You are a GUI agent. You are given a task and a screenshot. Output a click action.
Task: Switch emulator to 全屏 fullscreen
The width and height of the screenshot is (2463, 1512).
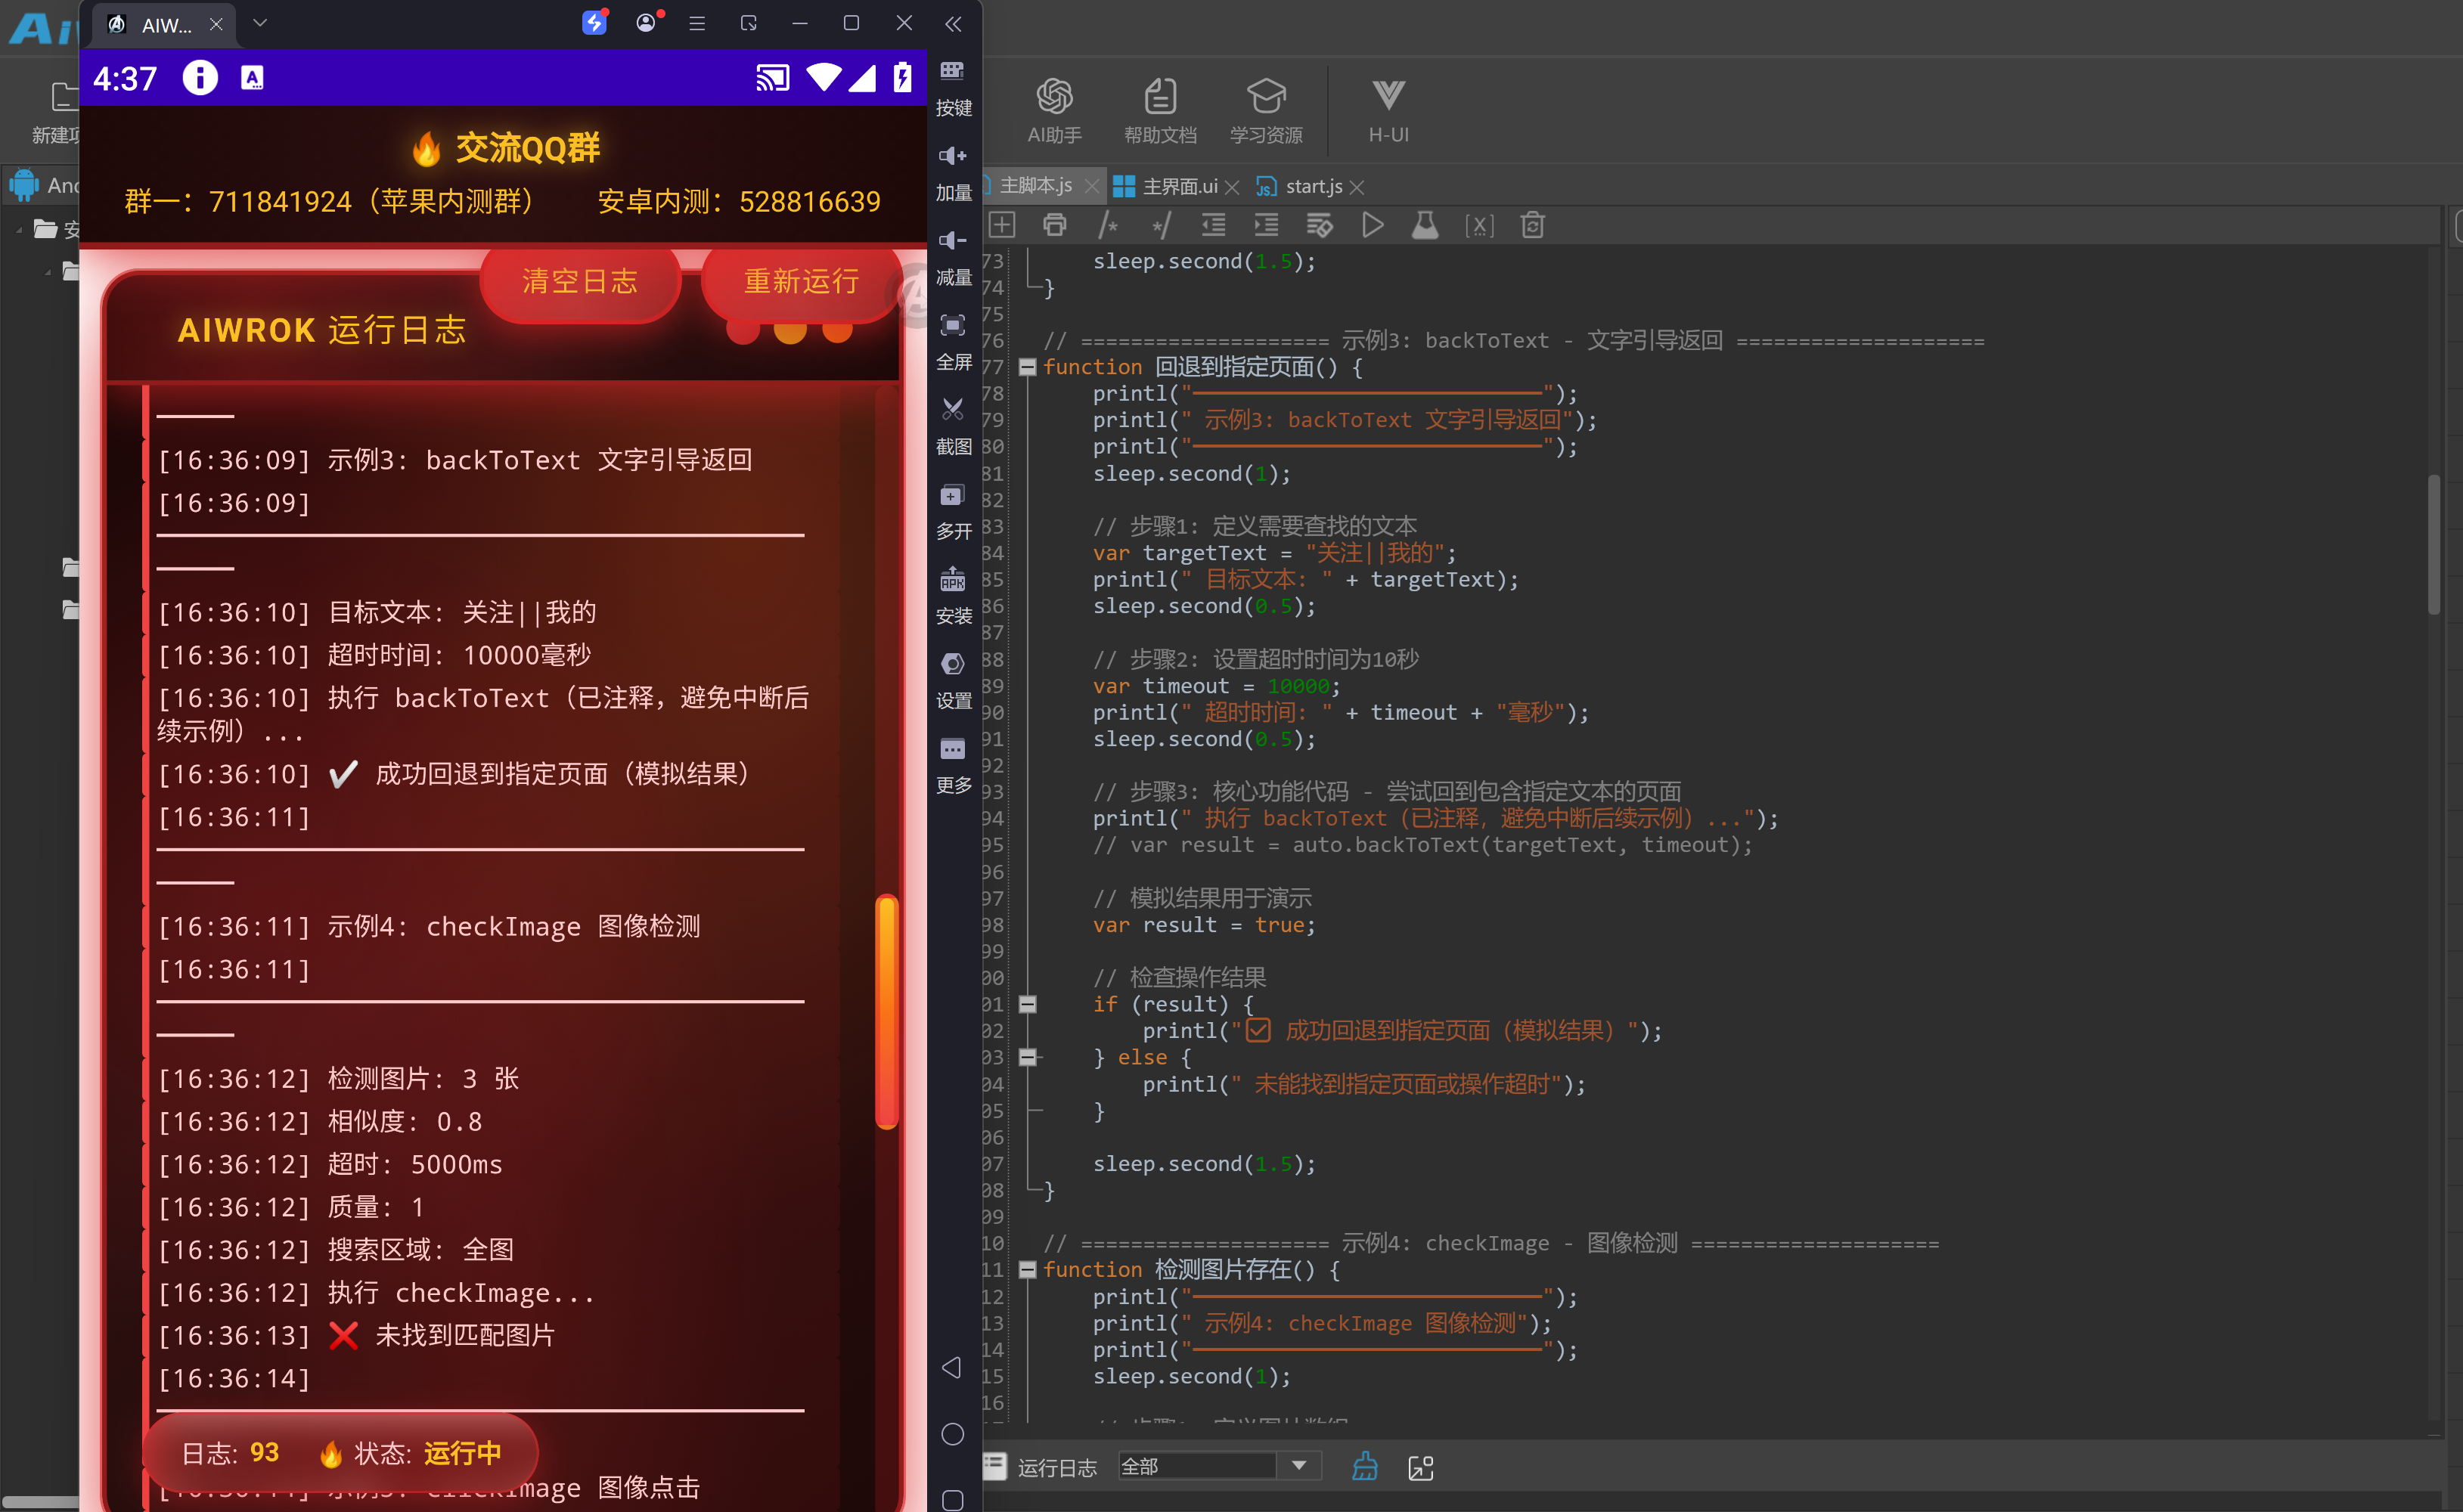click(953, 342)
